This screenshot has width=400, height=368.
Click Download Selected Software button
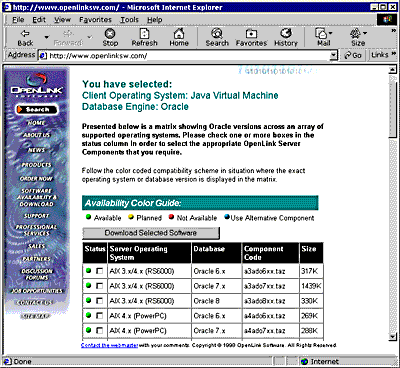click(x=151, y=233)
